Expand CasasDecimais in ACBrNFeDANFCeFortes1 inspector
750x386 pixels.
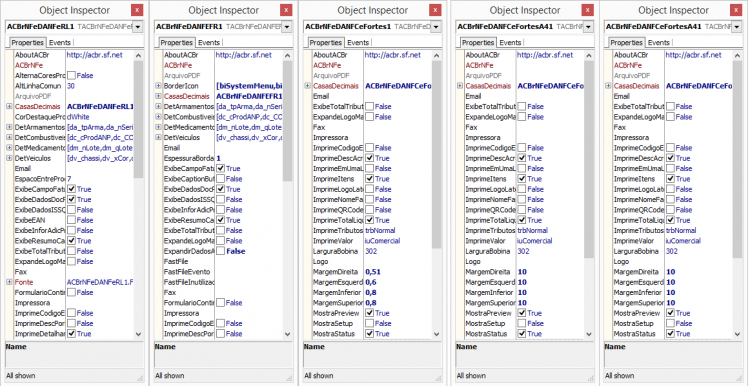click(307, 86)
